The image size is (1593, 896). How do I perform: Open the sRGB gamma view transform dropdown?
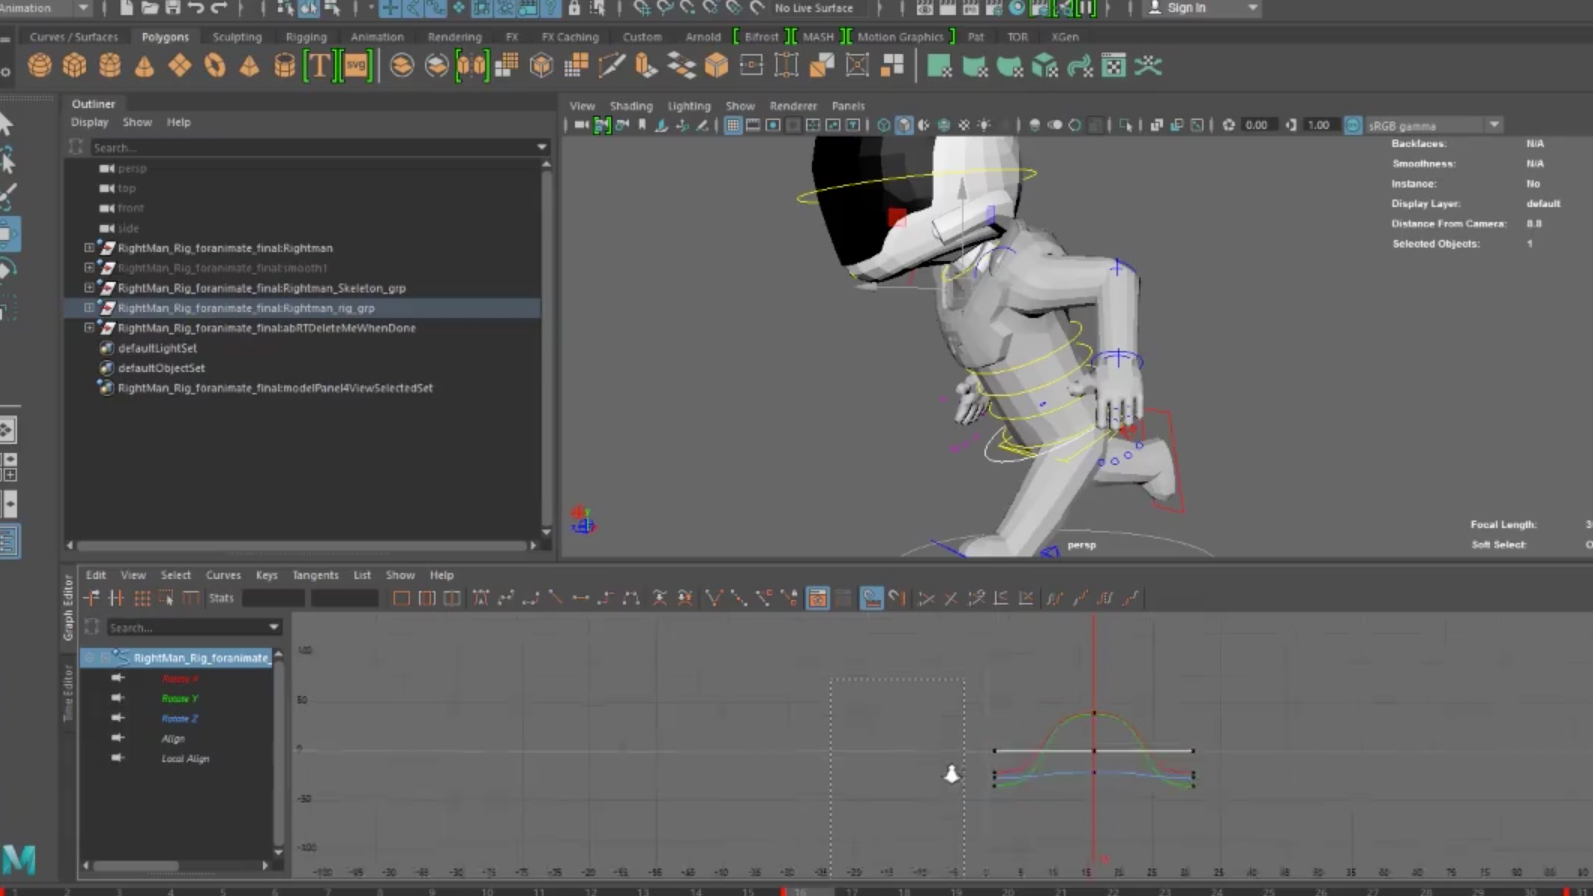1494,125
